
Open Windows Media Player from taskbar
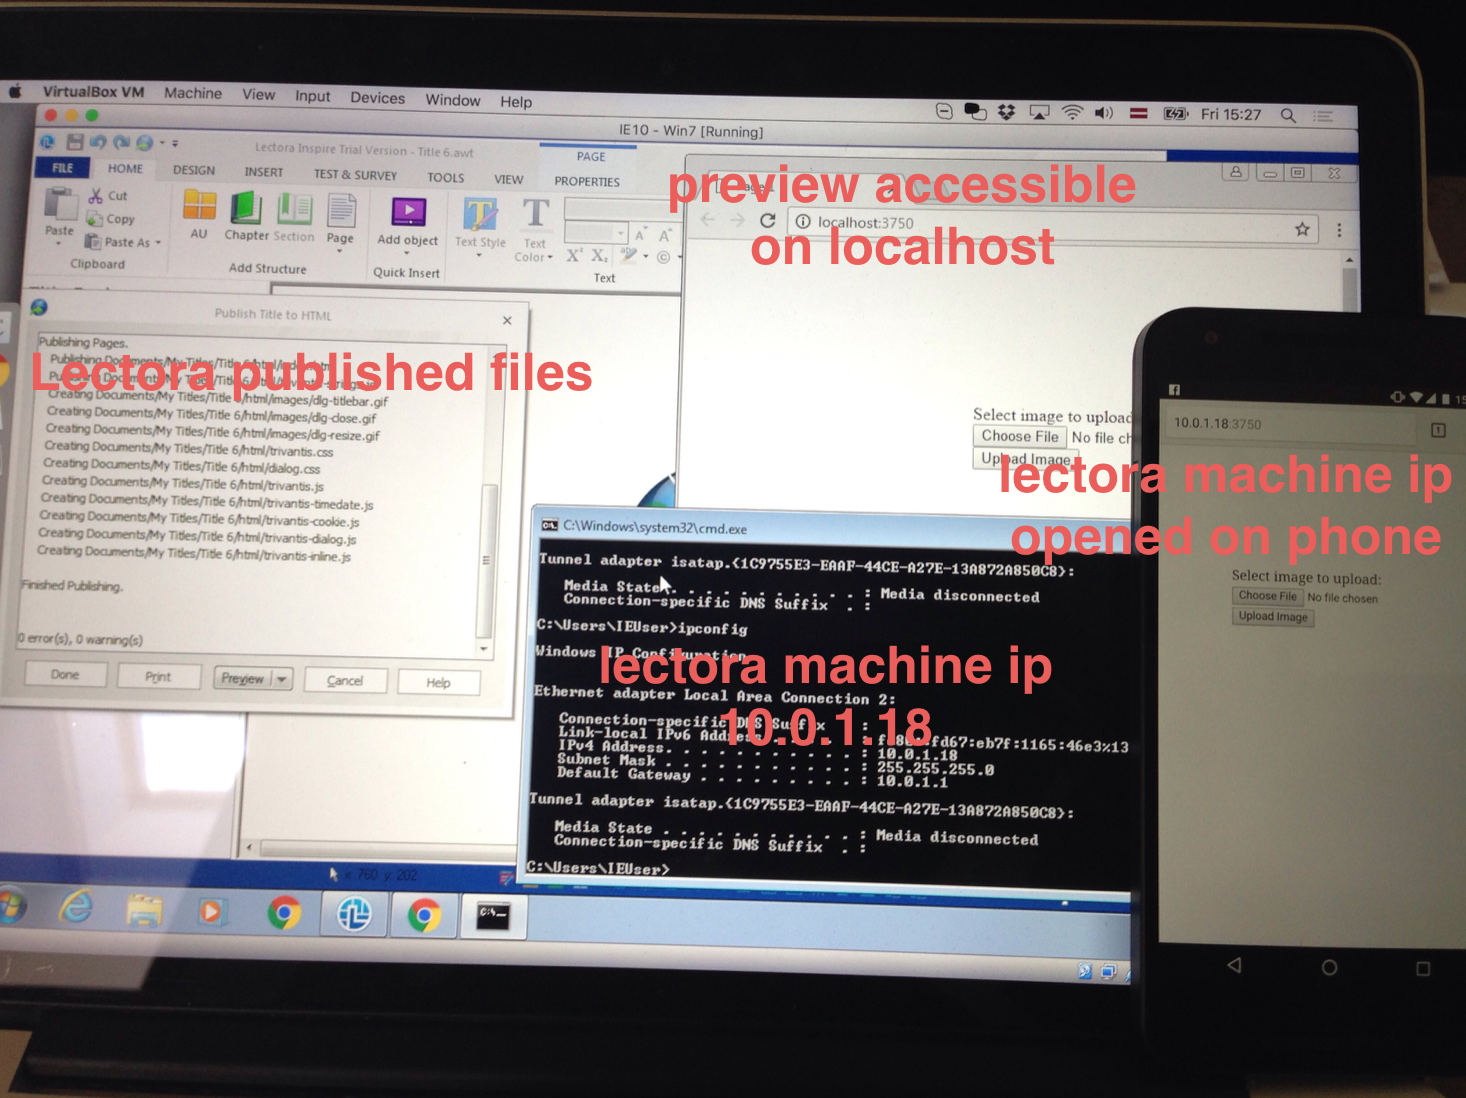click(x=211, y=912)
